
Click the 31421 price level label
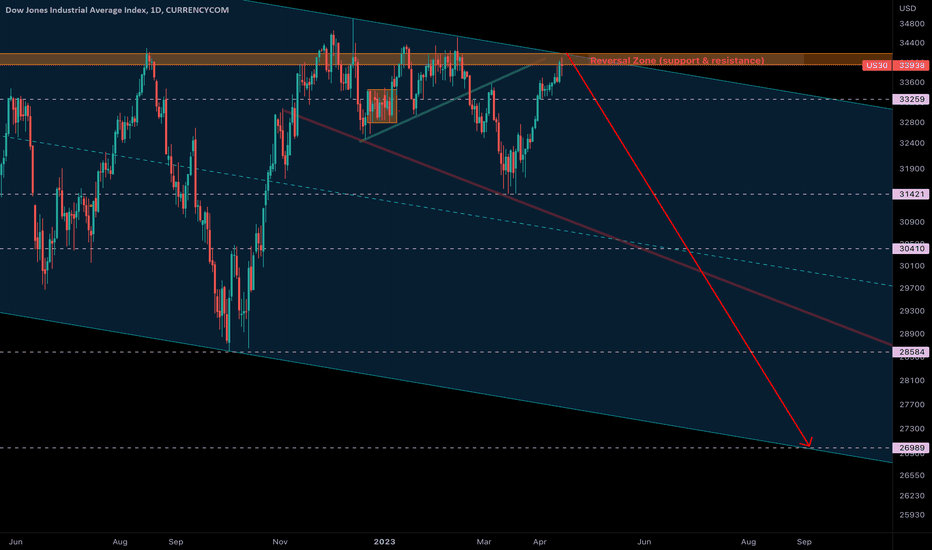tap(911, 194)
